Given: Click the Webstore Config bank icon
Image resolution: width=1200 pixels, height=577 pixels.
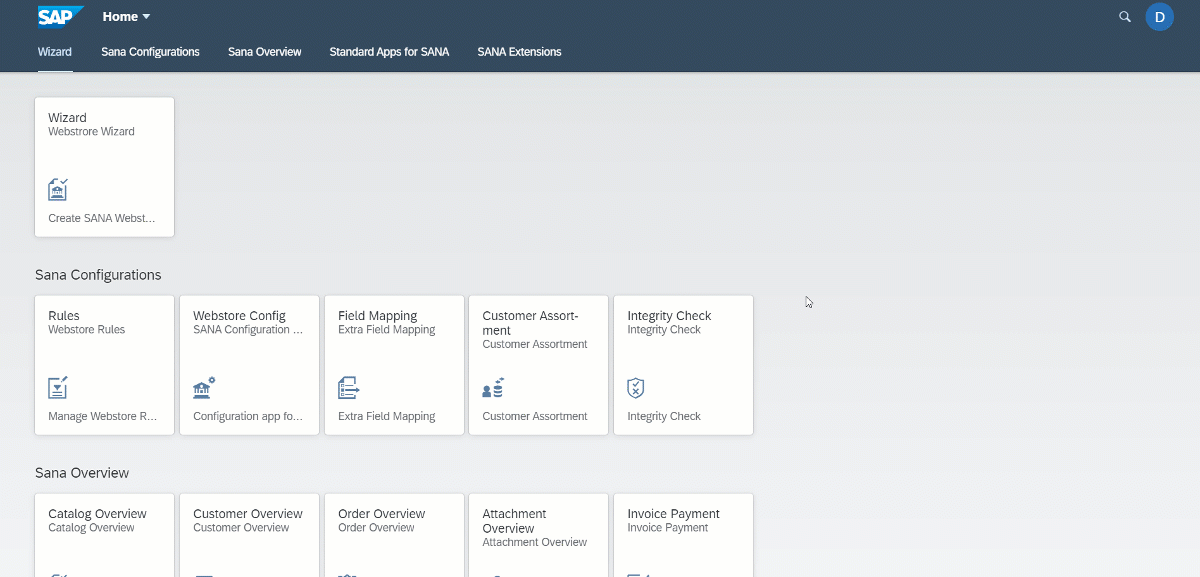Looking at the screenshot, I should [204, 388].
